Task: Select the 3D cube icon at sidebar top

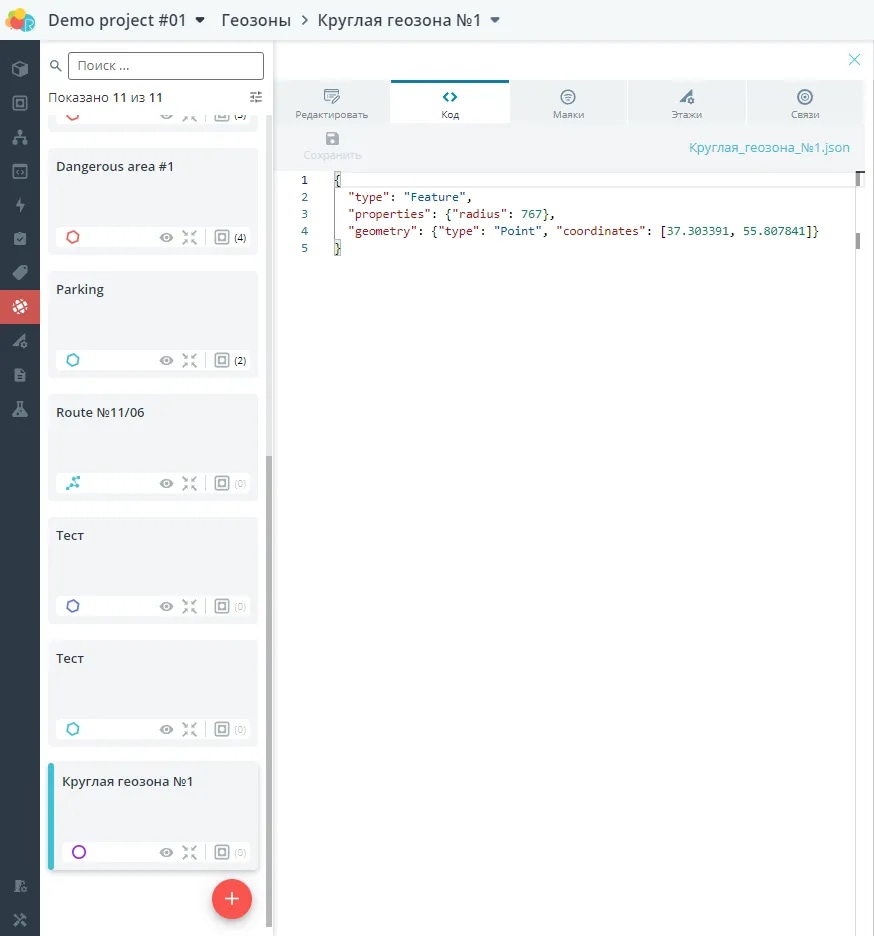Action: [20, 70]
